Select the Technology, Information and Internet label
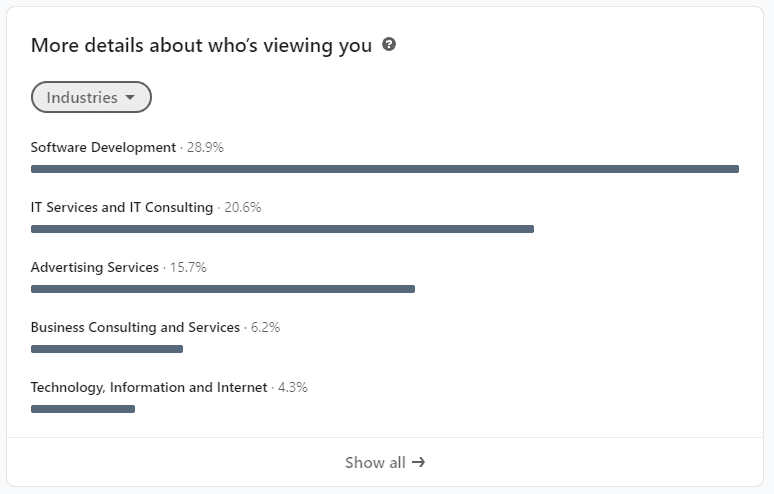This screenshot has height=494, width=774. click(x=149, y=387)
